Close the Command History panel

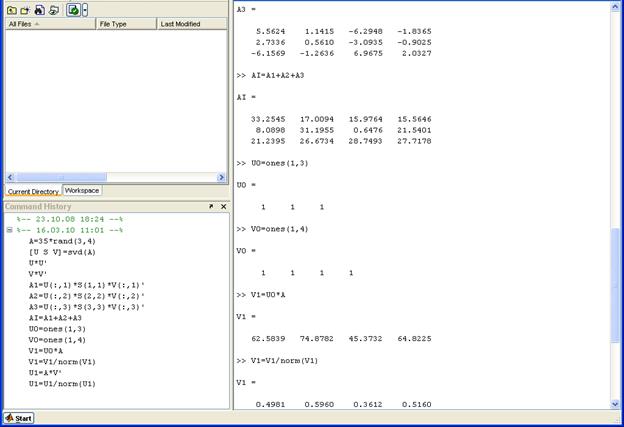point(223,206)
